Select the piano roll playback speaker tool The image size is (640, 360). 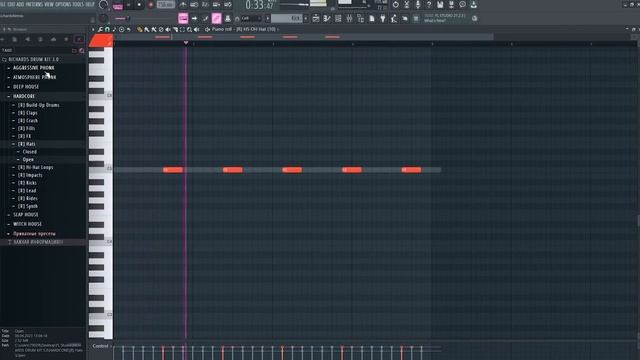pos(197,29)
